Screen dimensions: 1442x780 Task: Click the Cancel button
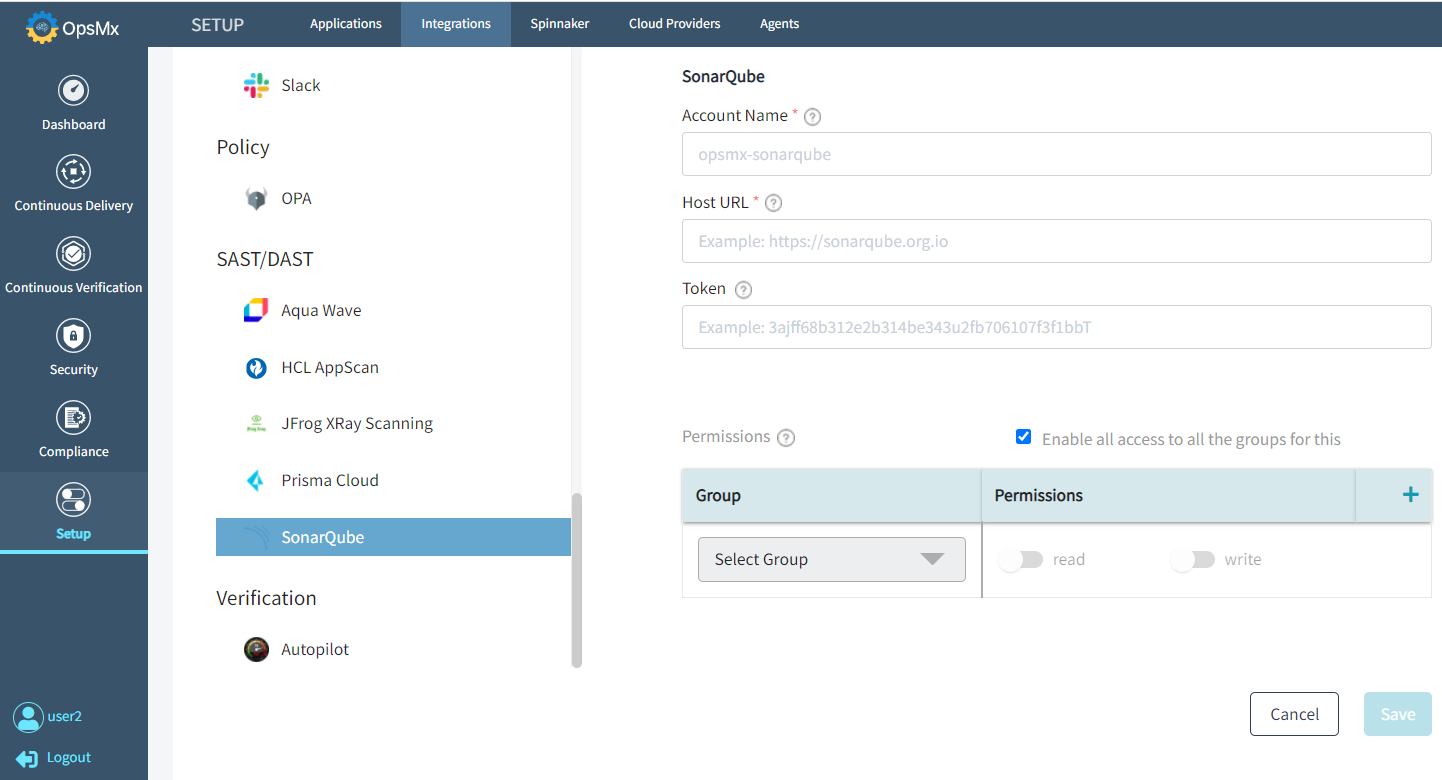[1294, 713]
